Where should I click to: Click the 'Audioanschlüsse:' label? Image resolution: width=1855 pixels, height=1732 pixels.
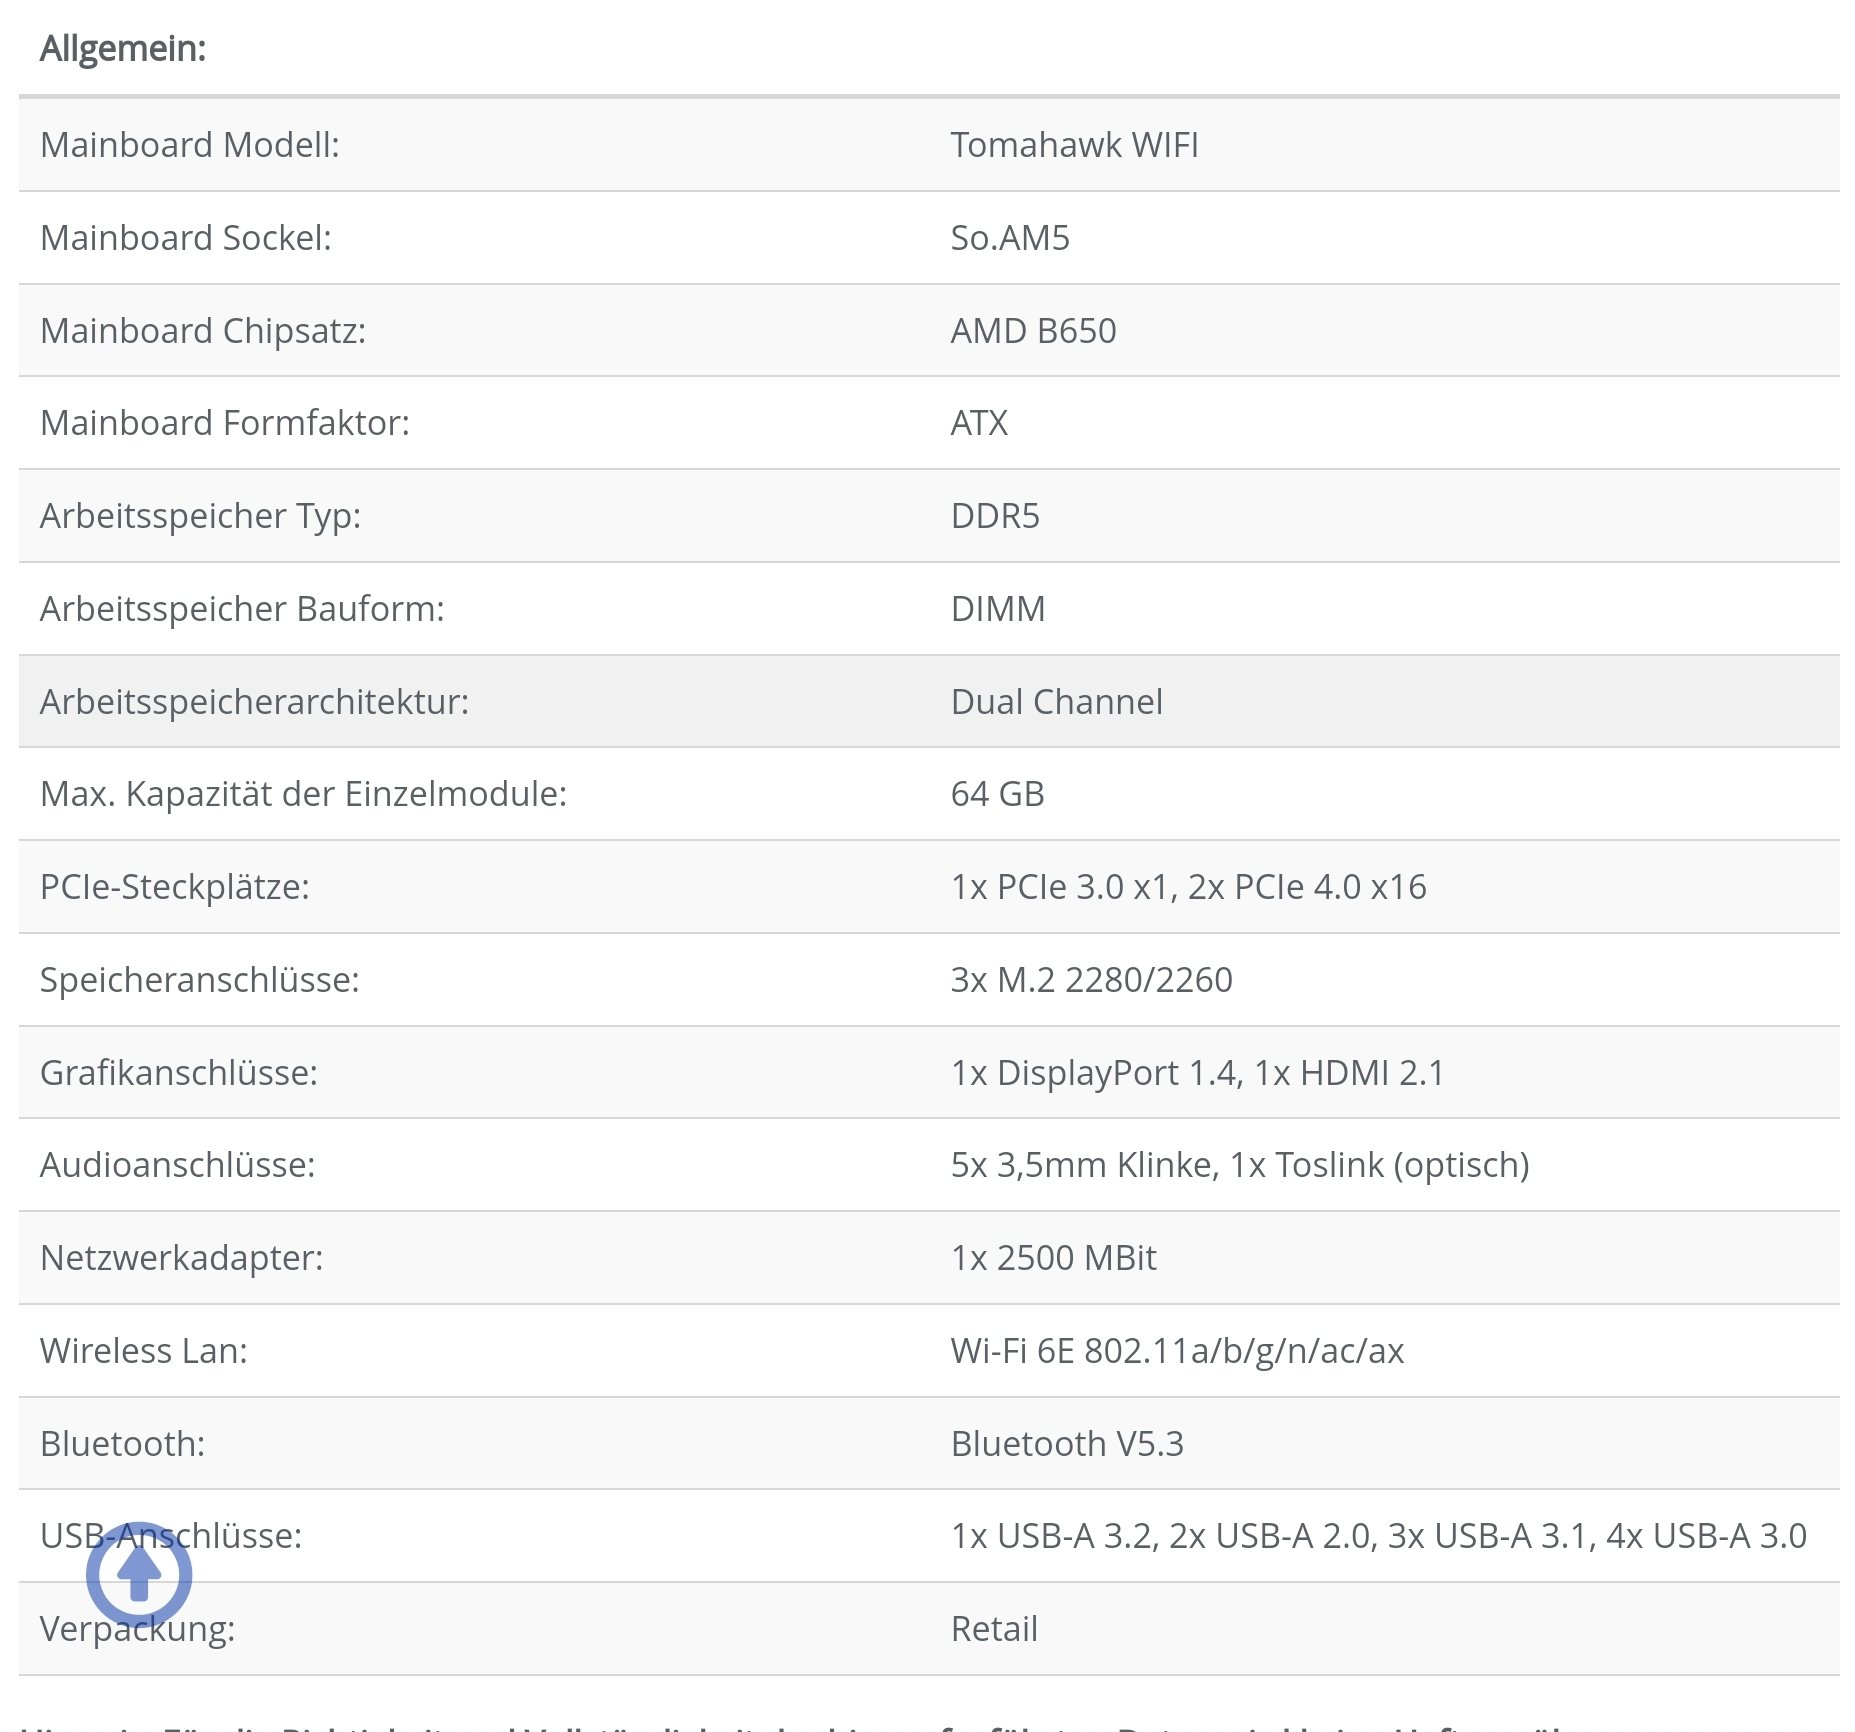[x=178, y=1165]
